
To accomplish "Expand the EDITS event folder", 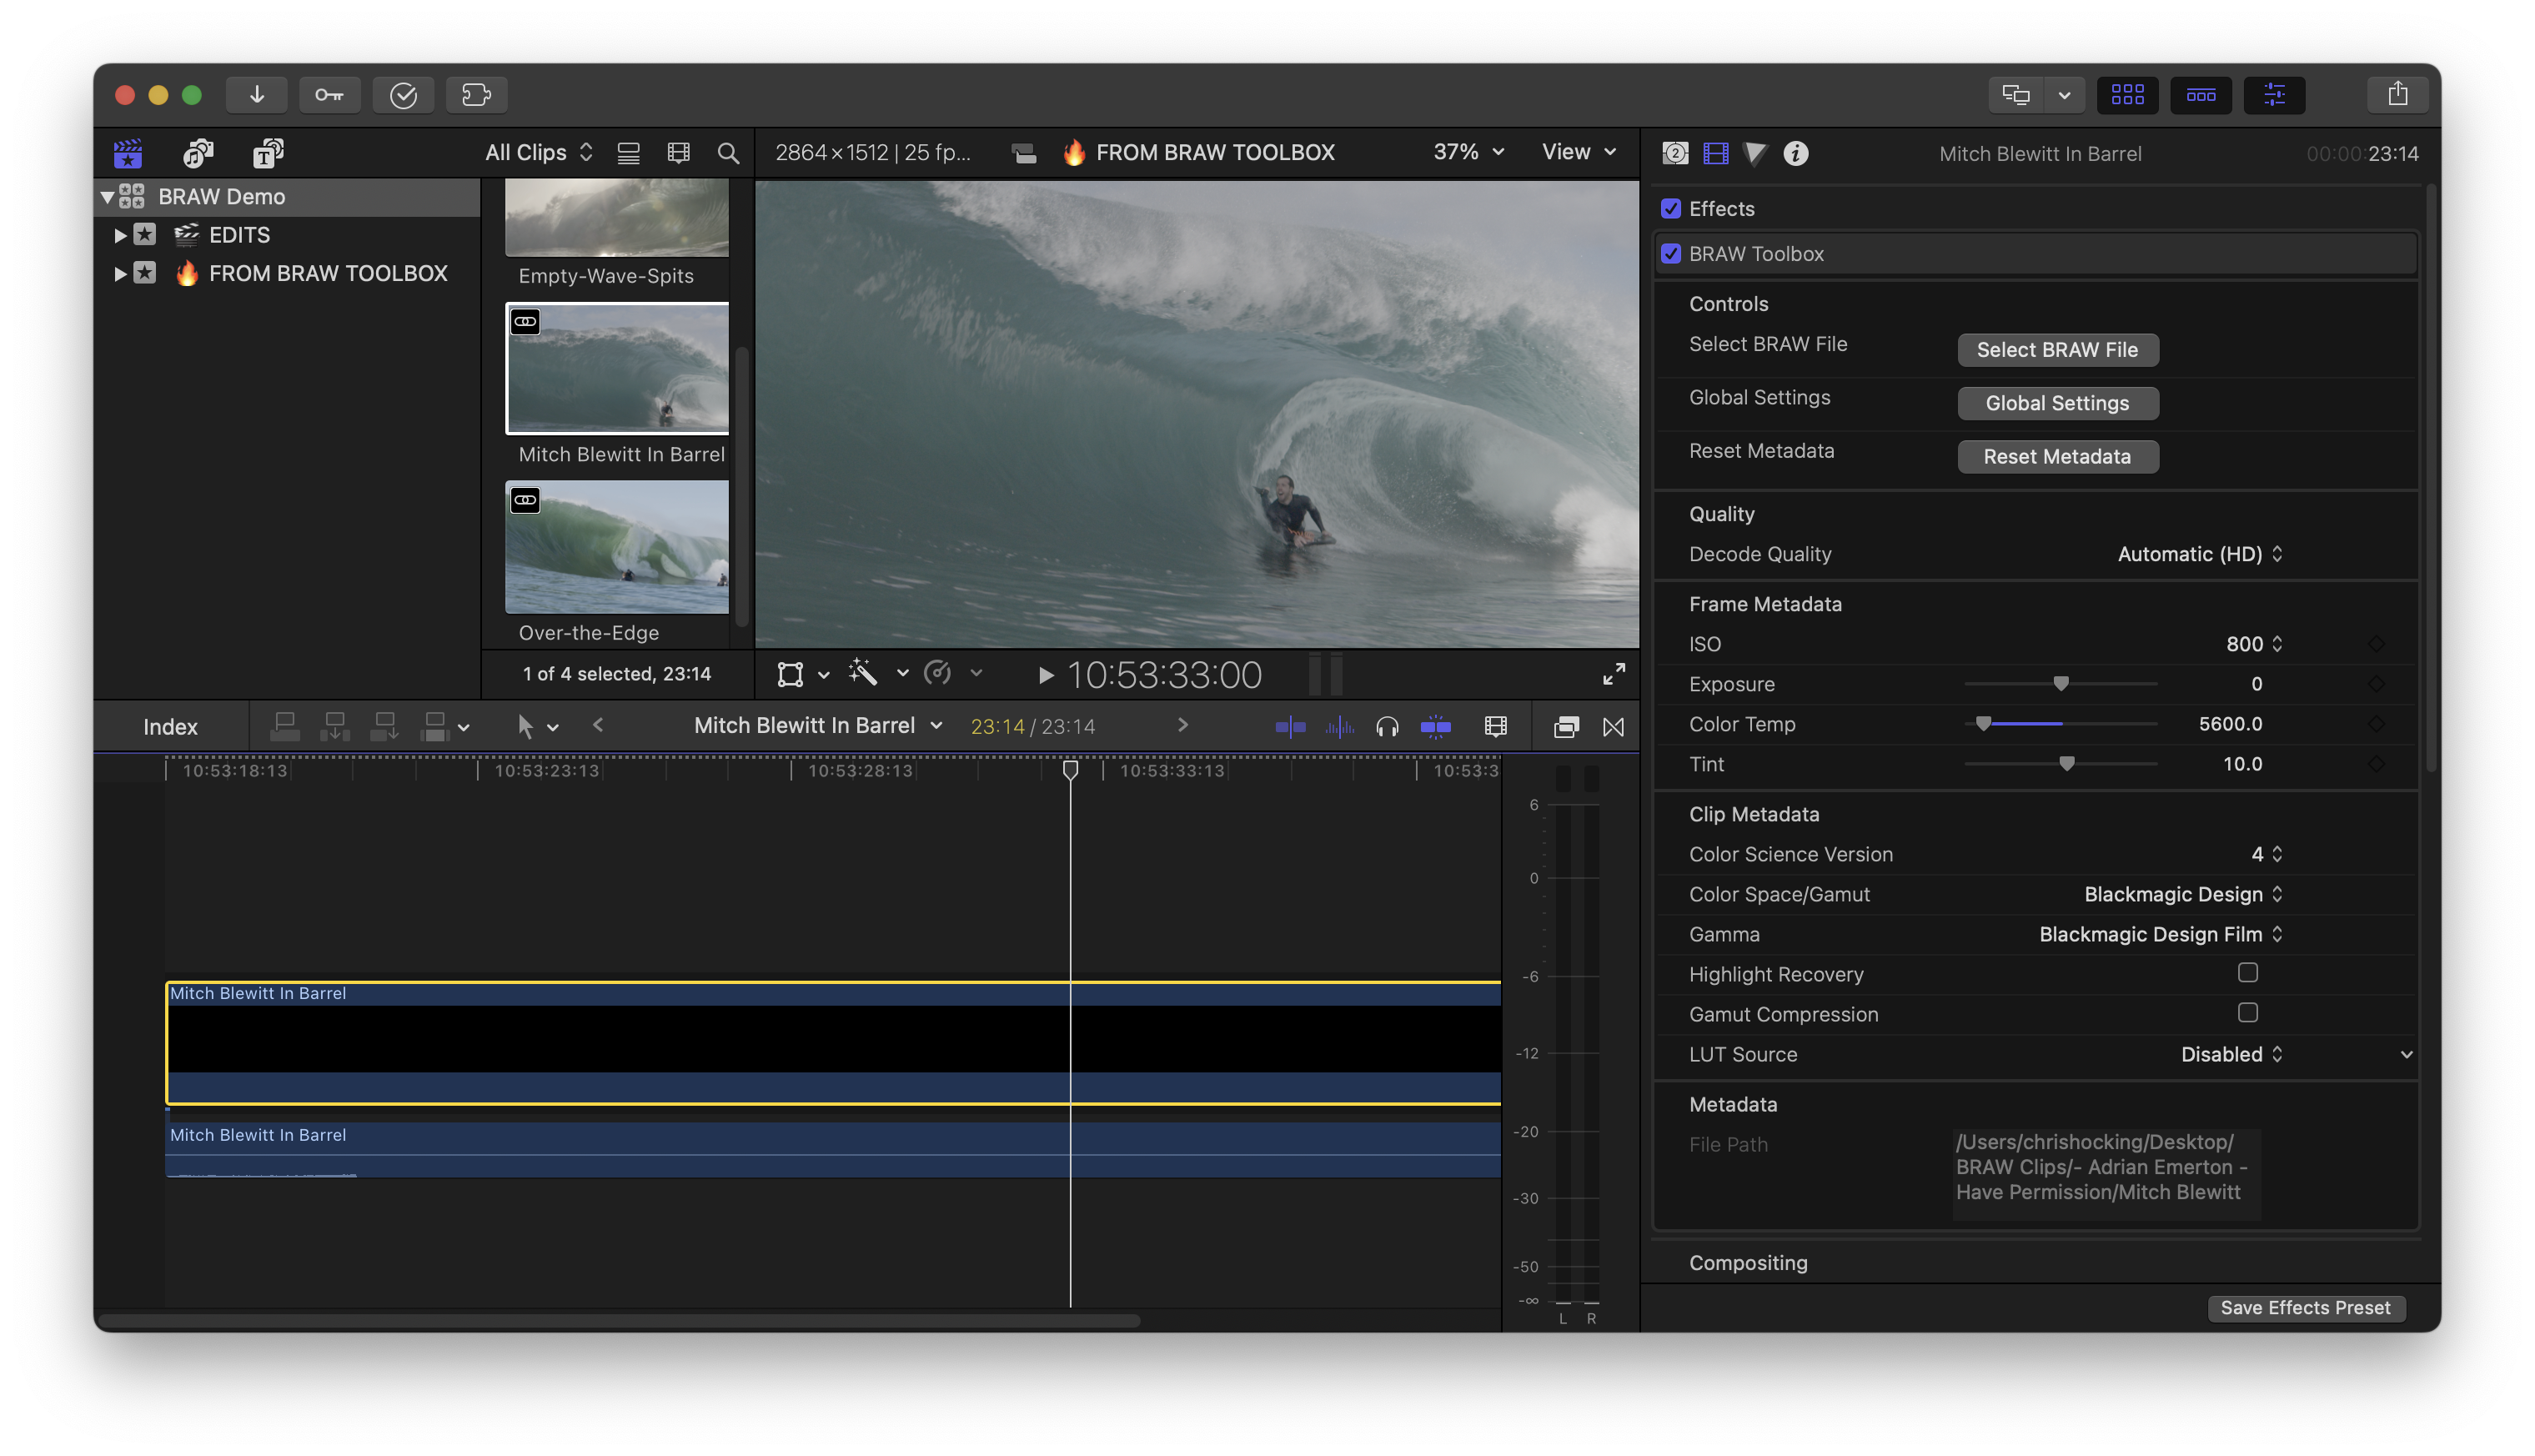I will point(119,235).
